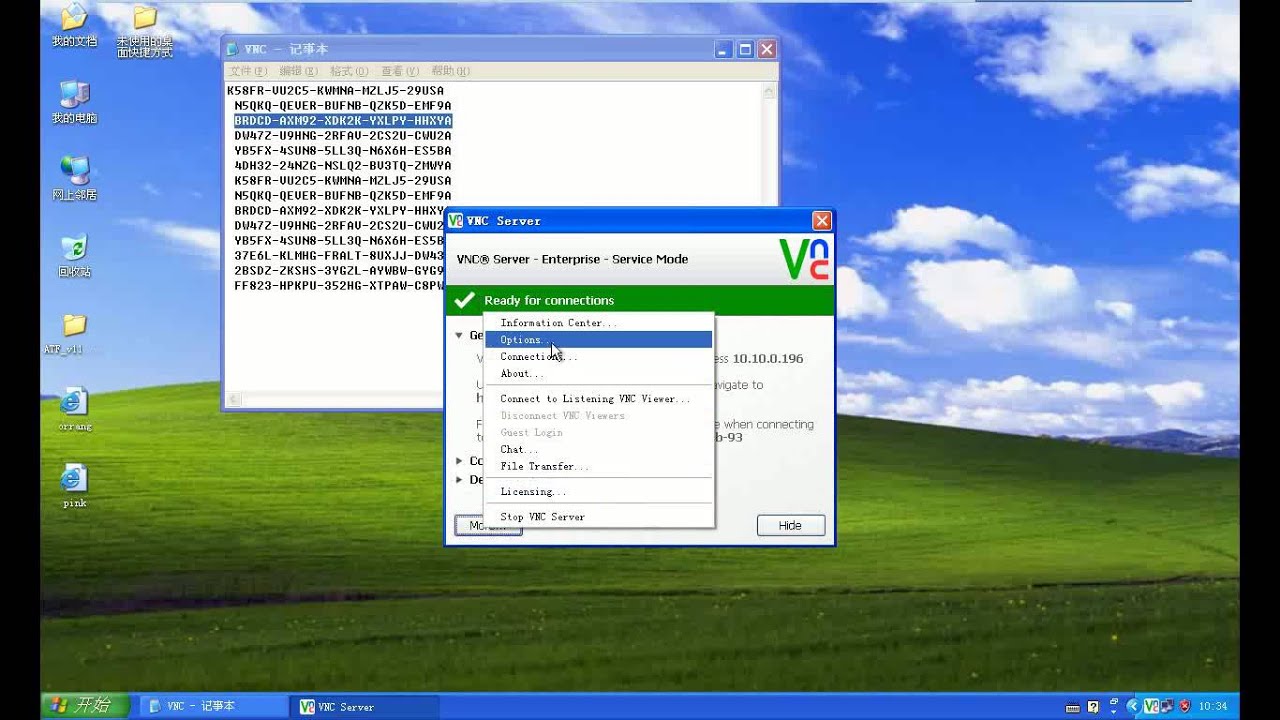Open Licensing... from the popup menu
1280x720 pixels.
[598, 492]
